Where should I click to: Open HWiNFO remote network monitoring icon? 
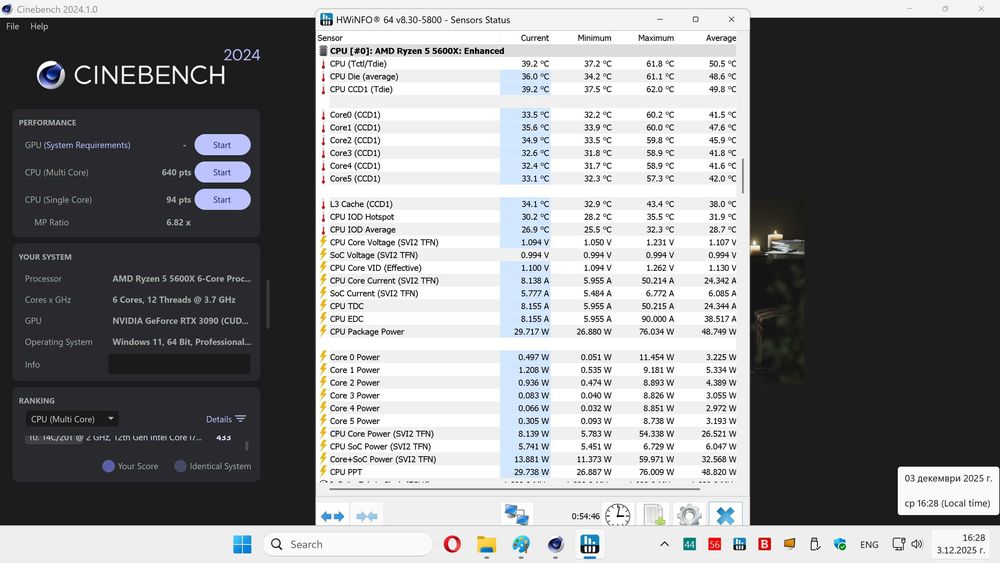(517, 515)
